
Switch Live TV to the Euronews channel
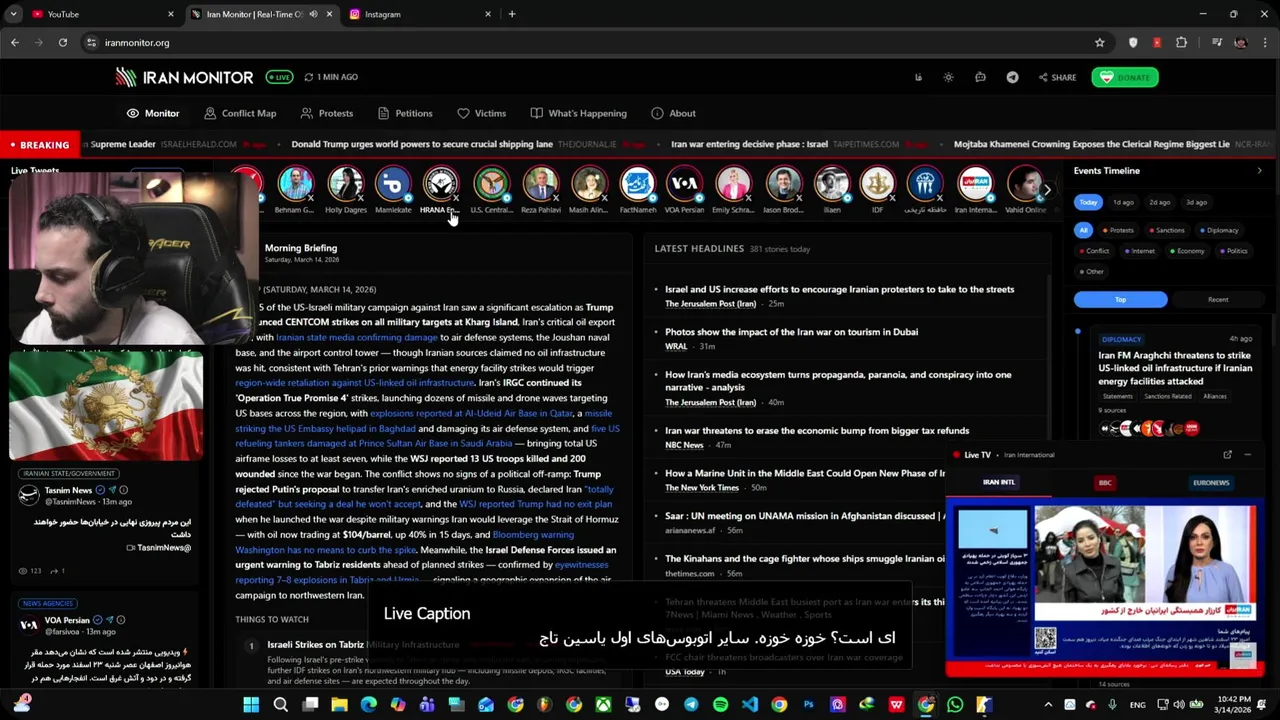[1210, 483]
